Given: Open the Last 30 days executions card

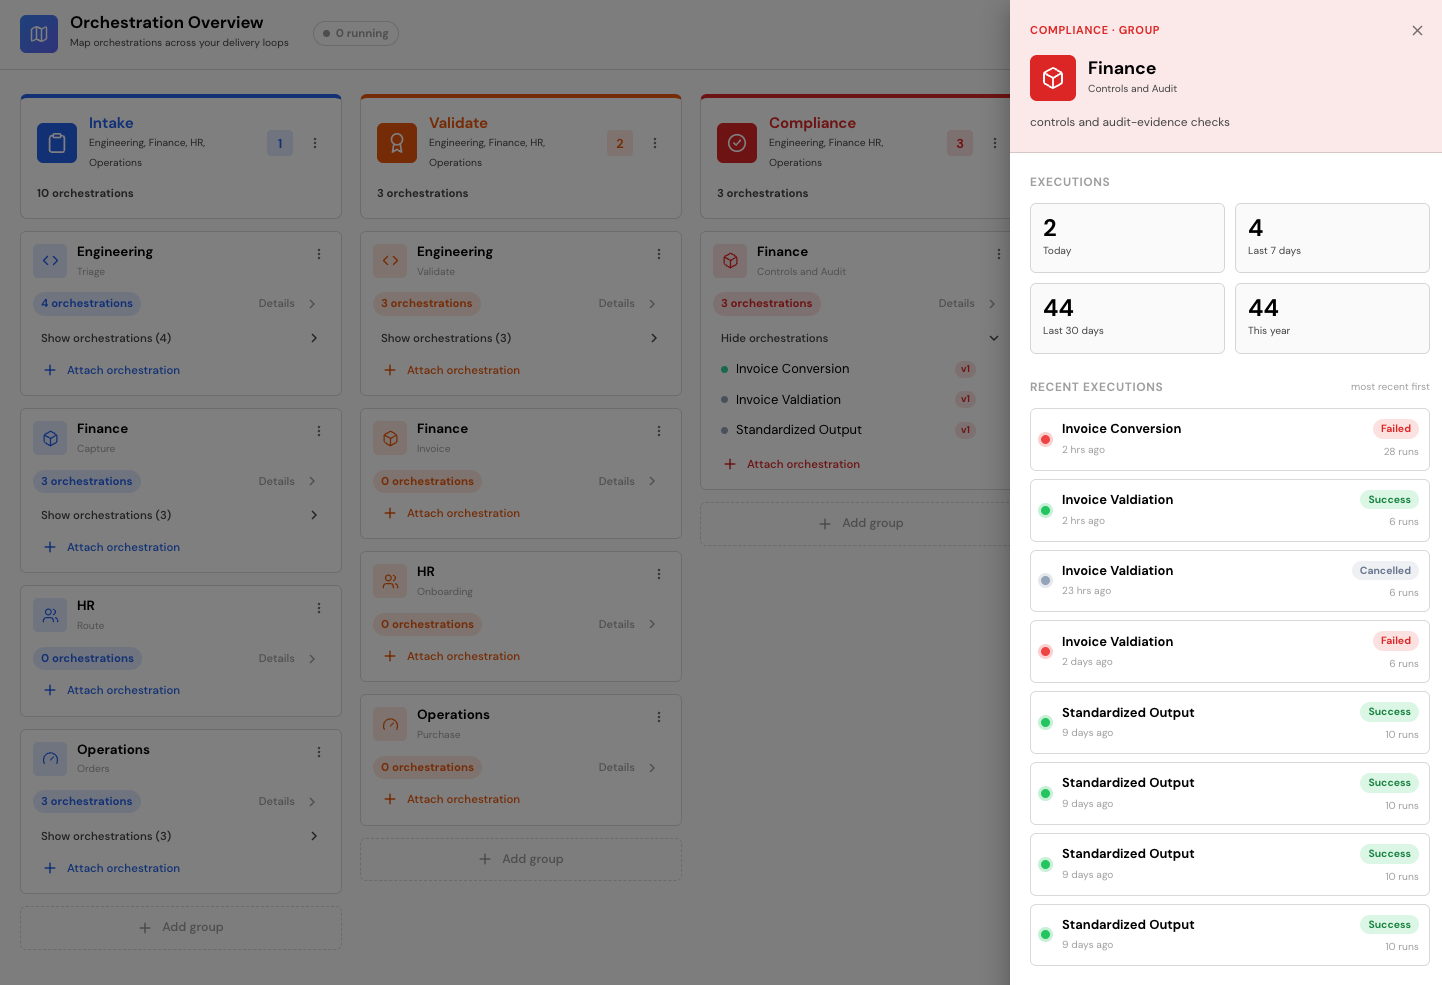Looking at the screenshot, I should [x=1127, y=318].
